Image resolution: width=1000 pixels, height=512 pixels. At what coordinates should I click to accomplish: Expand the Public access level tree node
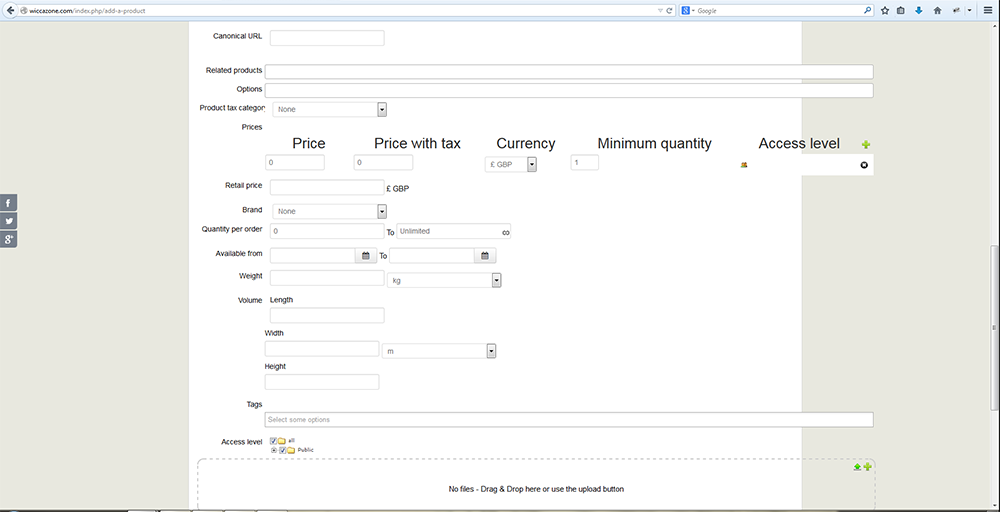(x=274, y=450)
